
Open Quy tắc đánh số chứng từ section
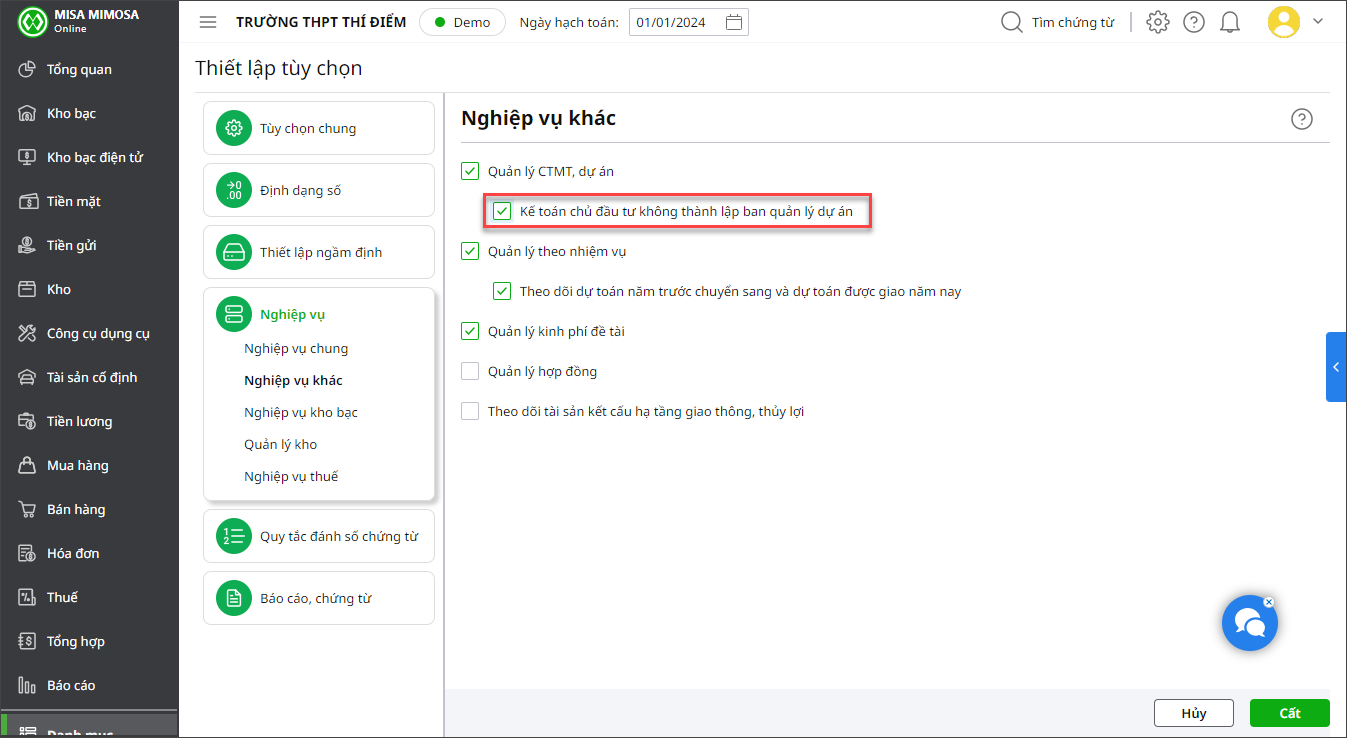319,536
